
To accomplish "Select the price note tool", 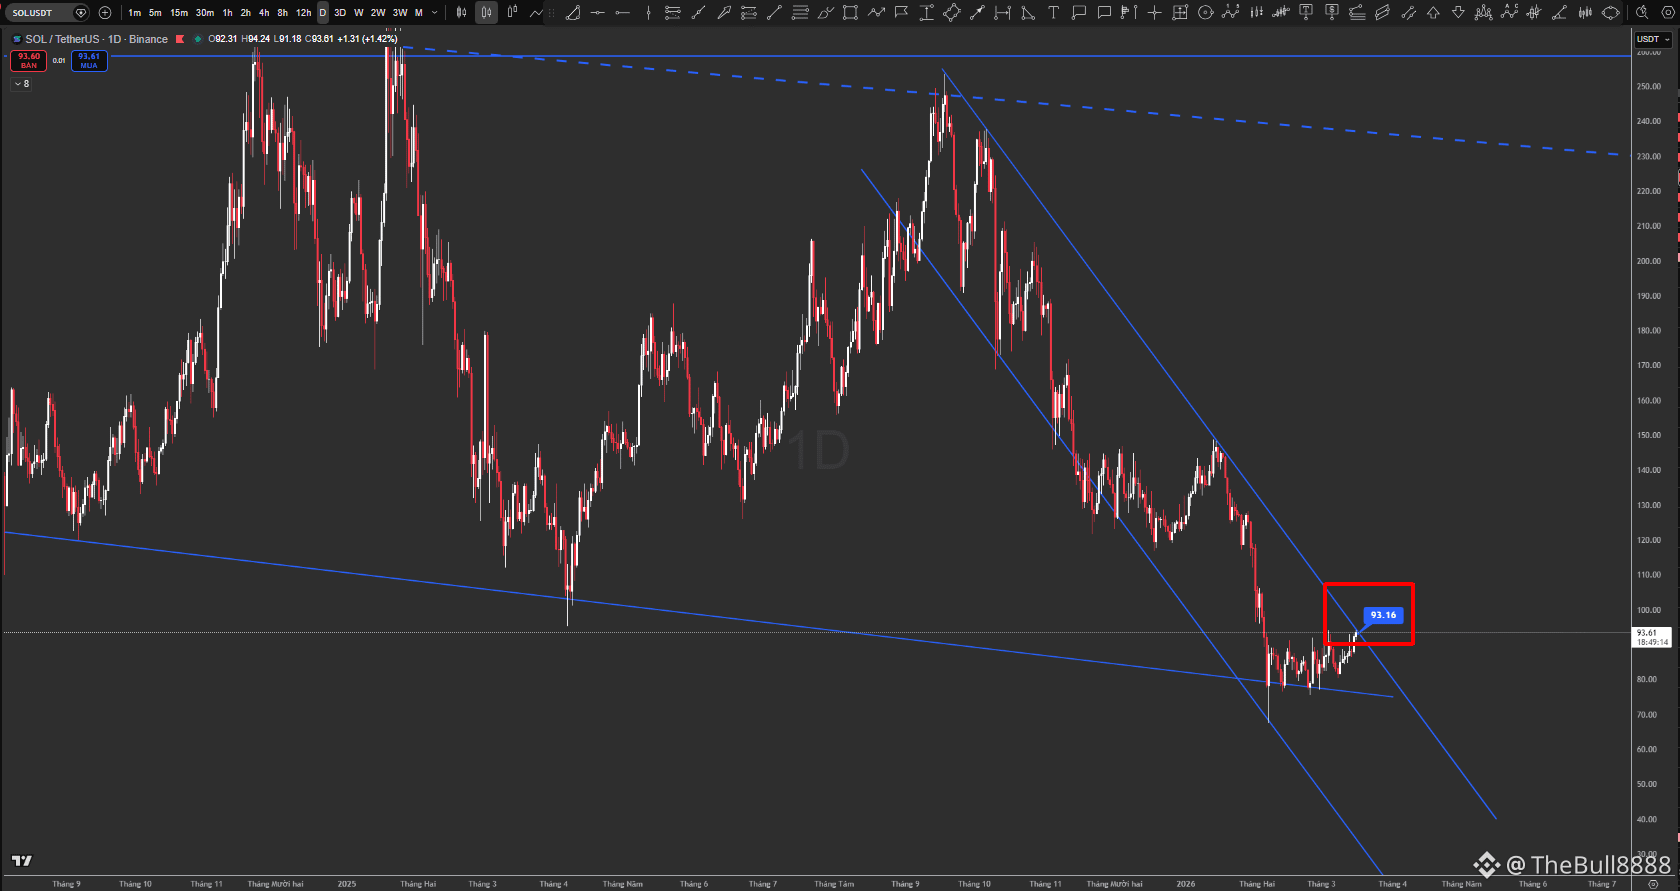I will point(1331,13).
